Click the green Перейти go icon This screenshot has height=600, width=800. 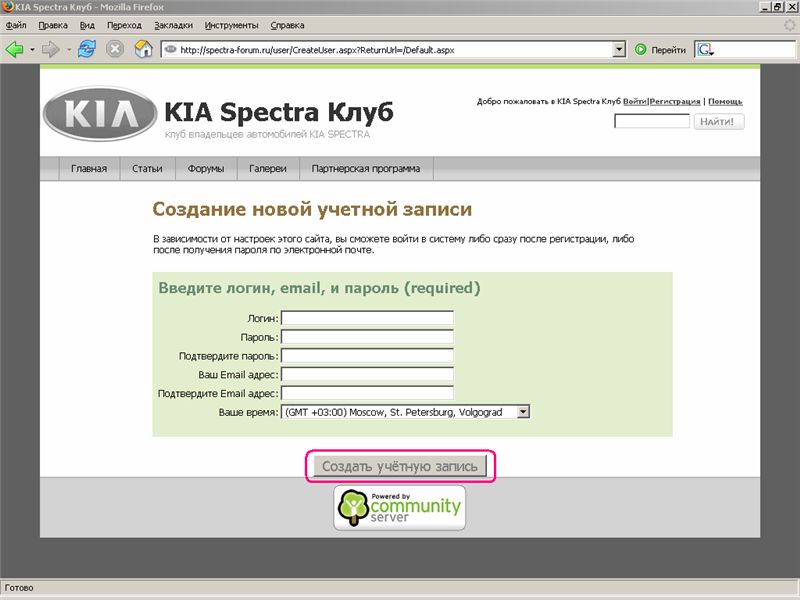point(641,48)
